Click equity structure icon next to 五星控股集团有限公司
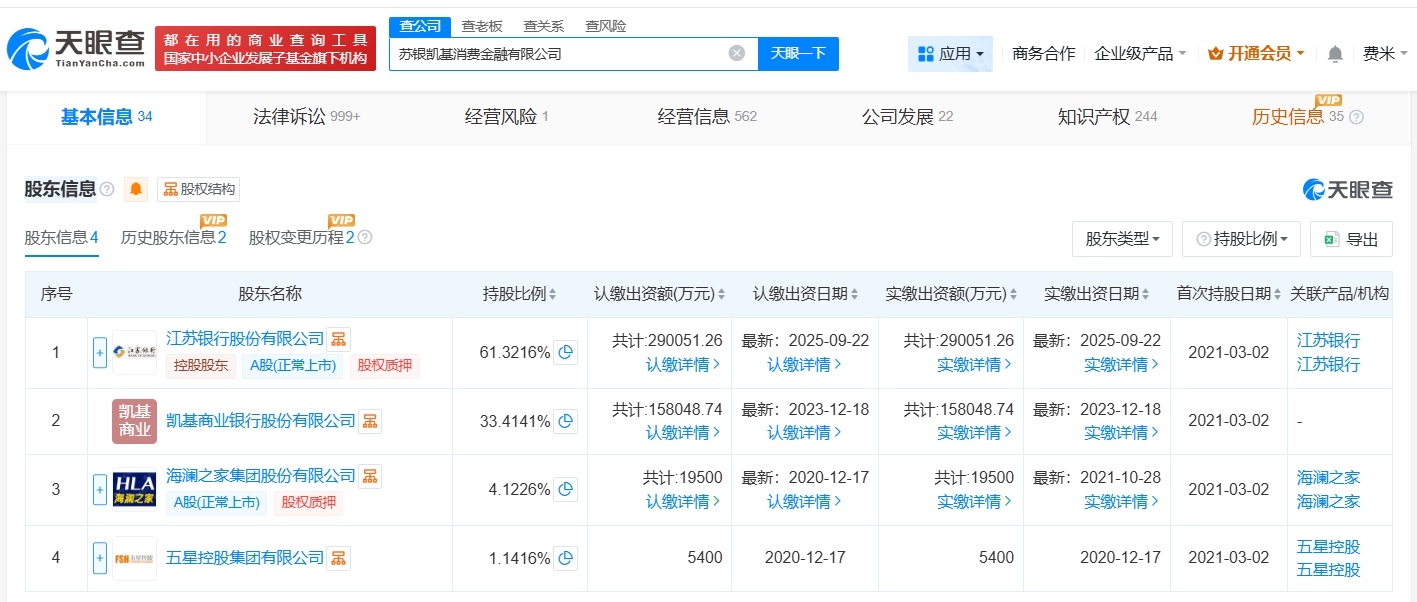Screen dimensions: 1417x602 (x=339, y=557)
